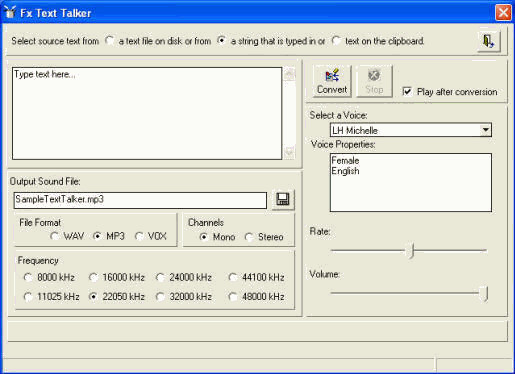Toggle Play after conversion checkbox
Image resolution: width=515 pixels, height=374 pixels.
[407, 91]
